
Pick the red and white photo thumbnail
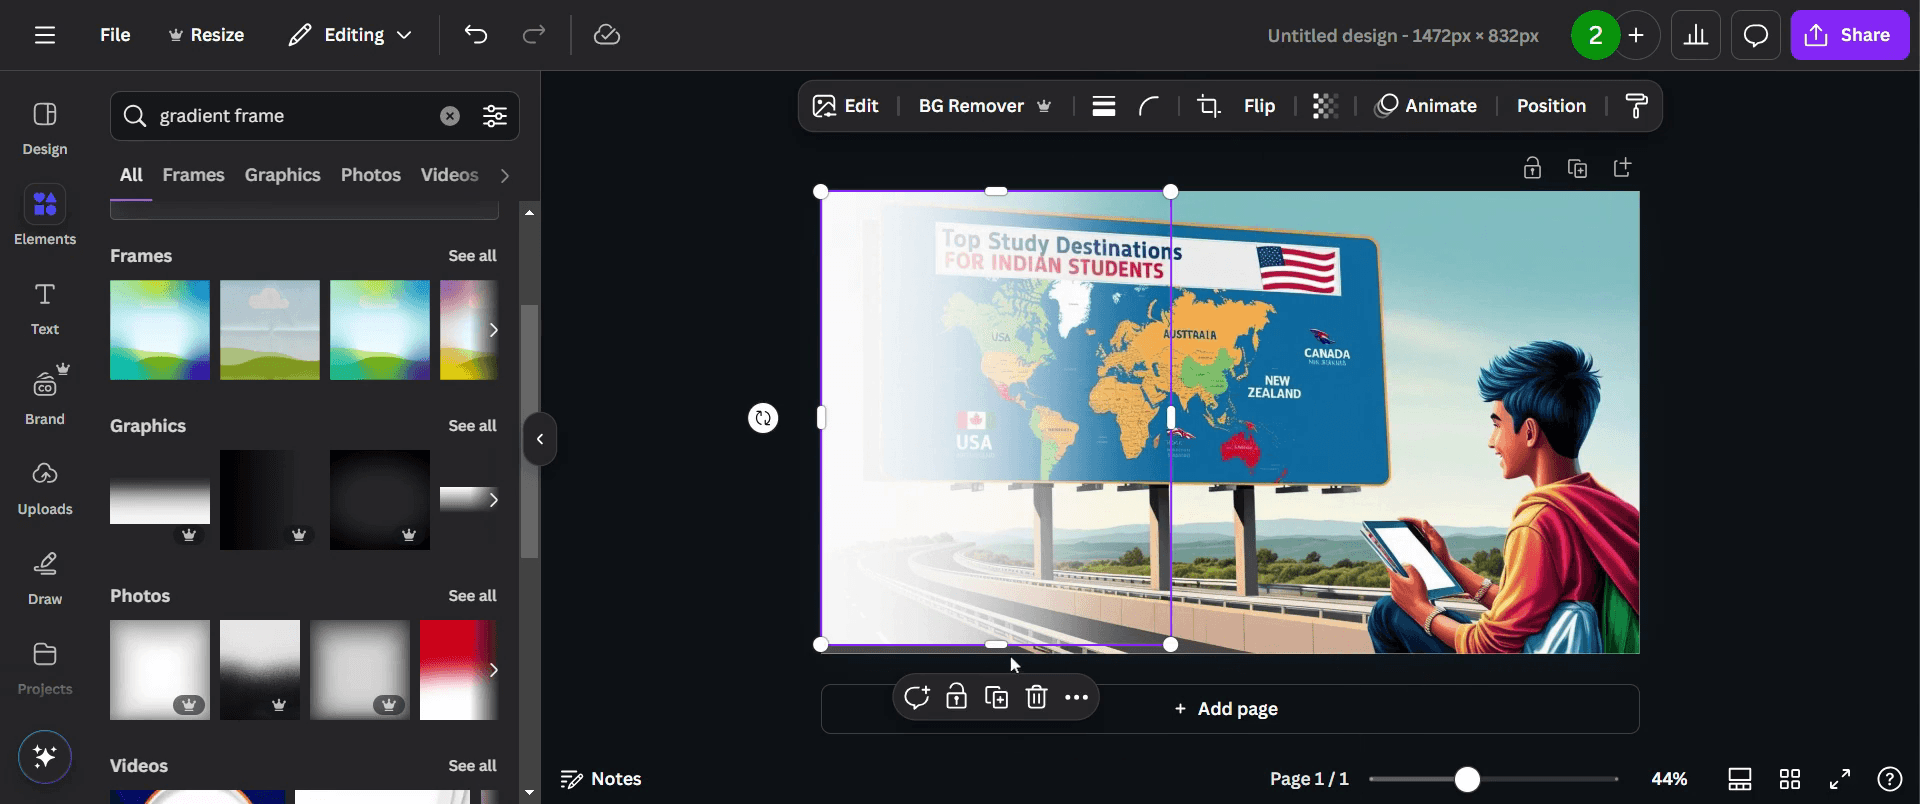tap(458, 670)
